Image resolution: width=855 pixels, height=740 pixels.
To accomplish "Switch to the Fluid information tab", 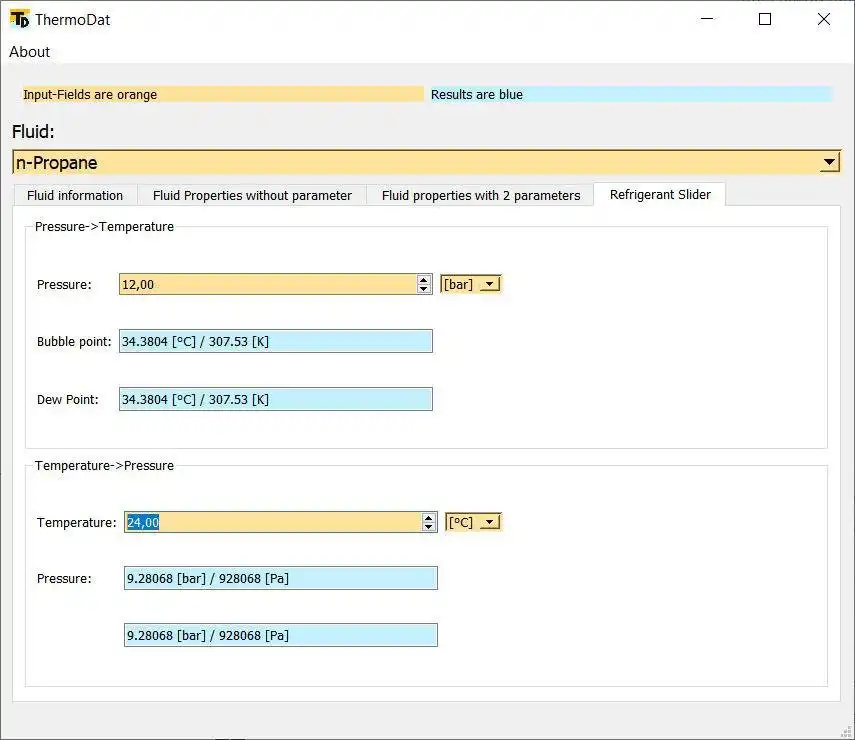I will pyautogui.click(x=74, y=195).
